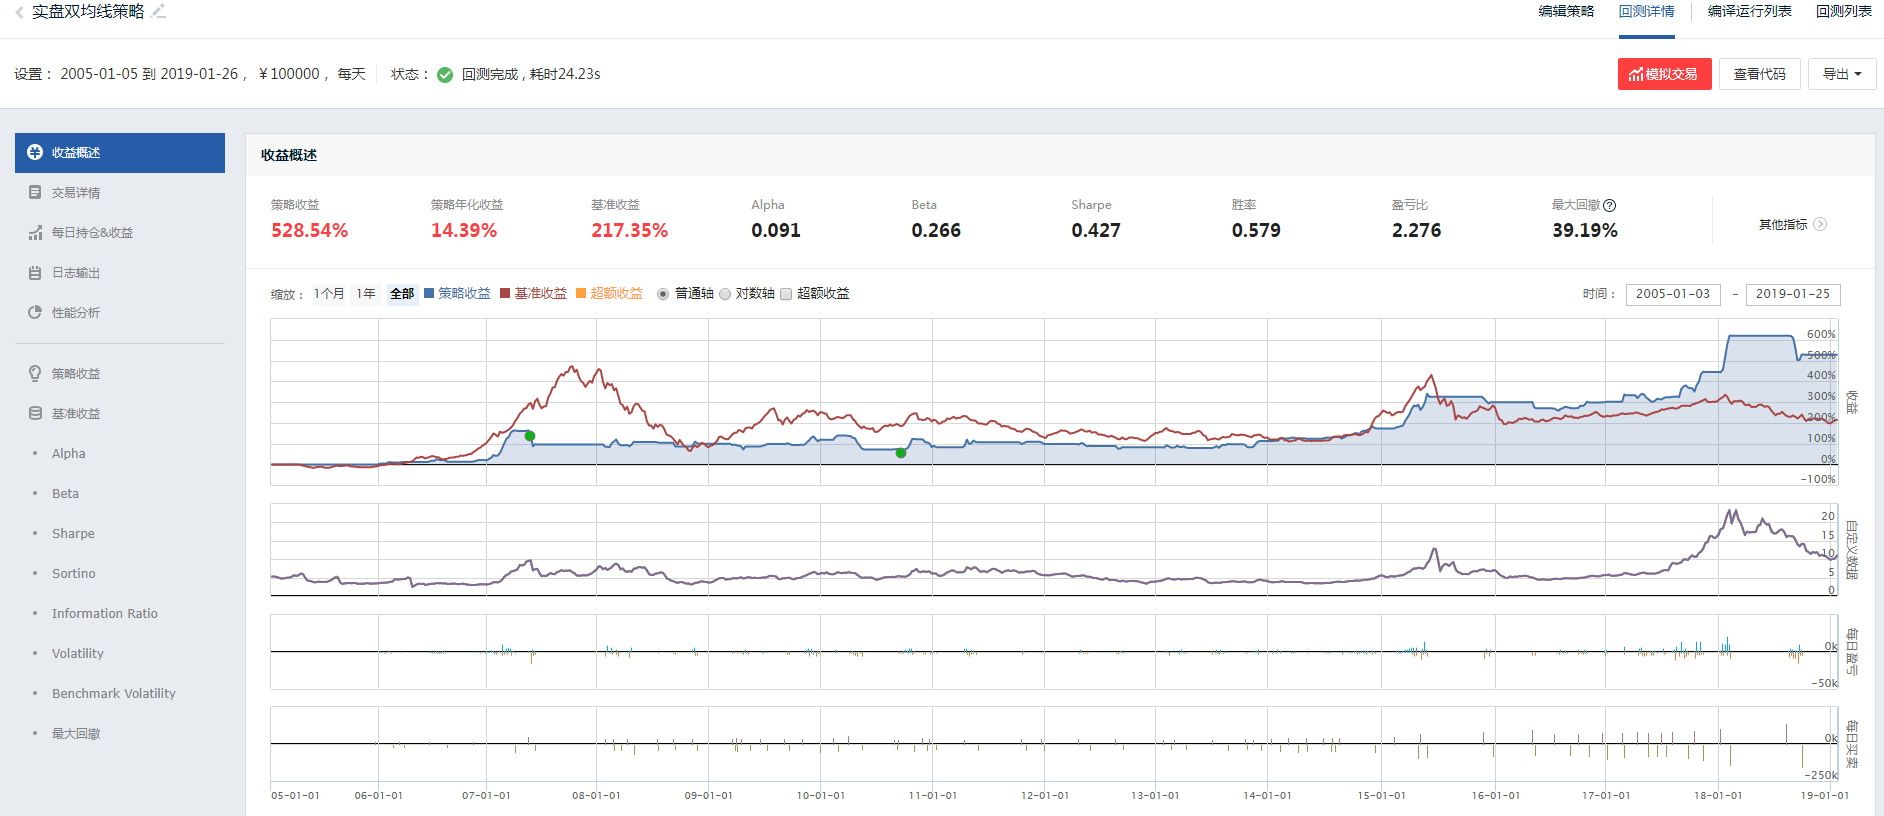Open 每日持仓&收益 from sidebar
Screen dimensions: 1884x816
tap(120, 233)
